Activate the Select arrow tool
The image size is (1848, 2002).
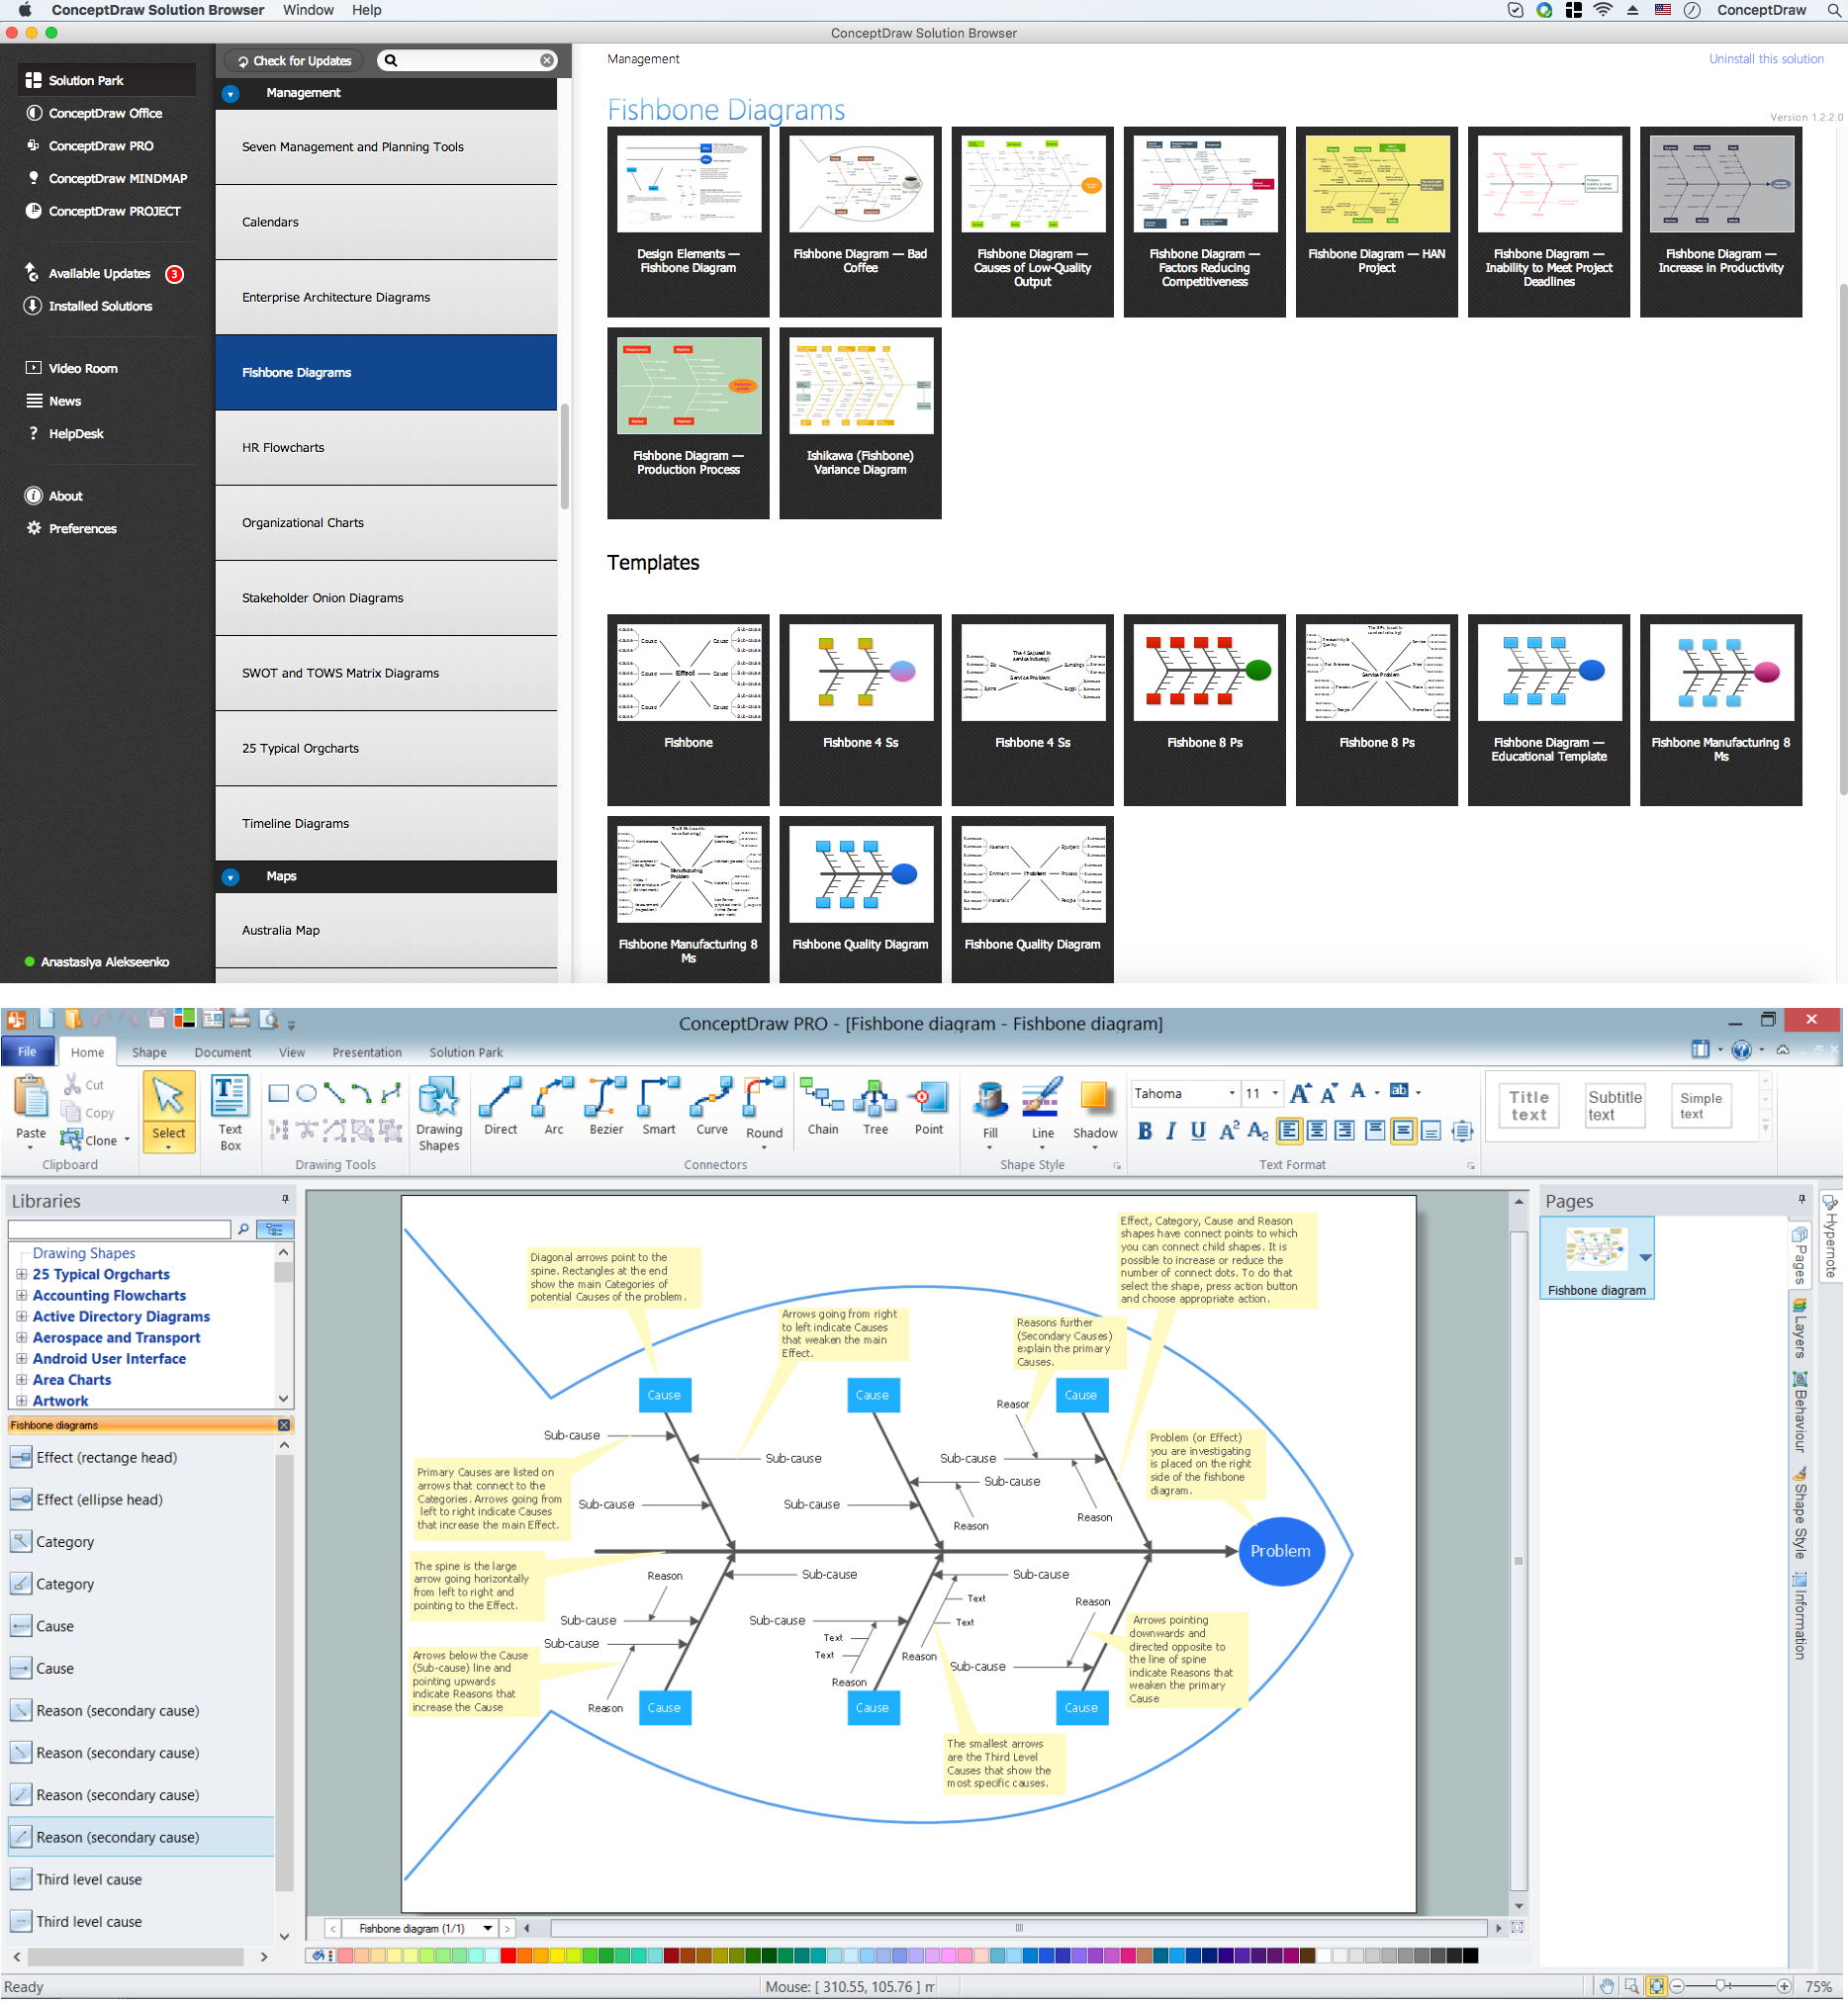coord(168,1111)
